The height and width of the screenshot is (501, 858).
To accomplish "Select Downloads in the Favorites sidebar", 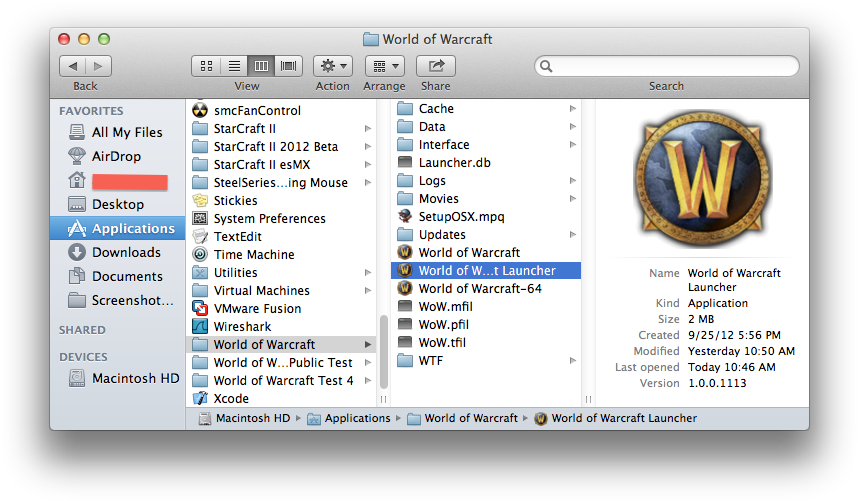I will coord(126,252).
